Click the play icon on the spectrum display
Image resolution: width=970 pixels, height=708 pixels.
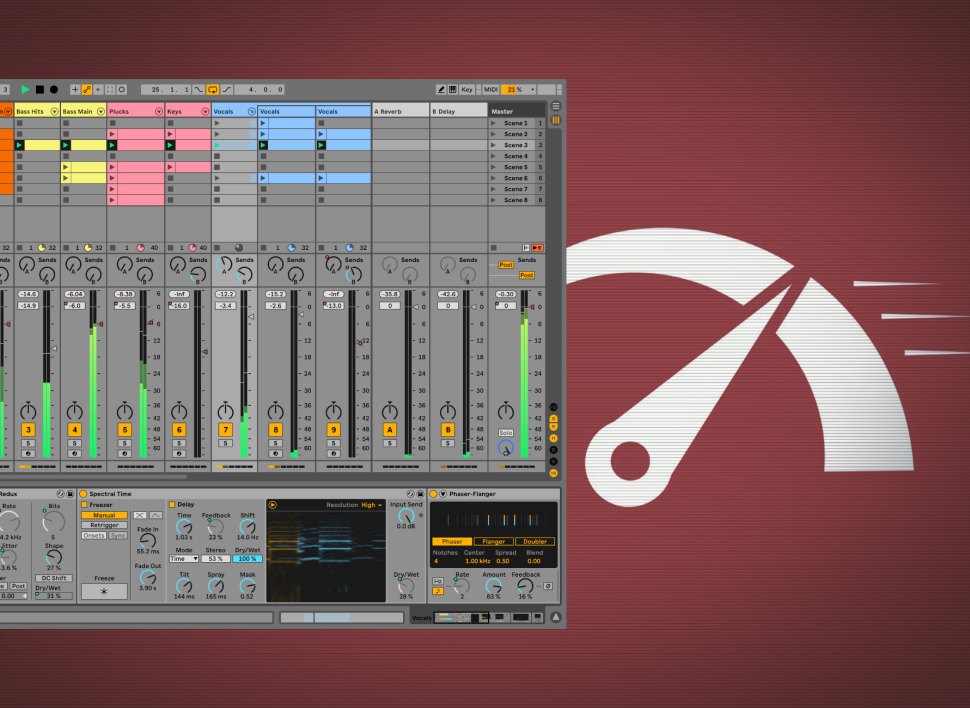[x=272, y=505]
